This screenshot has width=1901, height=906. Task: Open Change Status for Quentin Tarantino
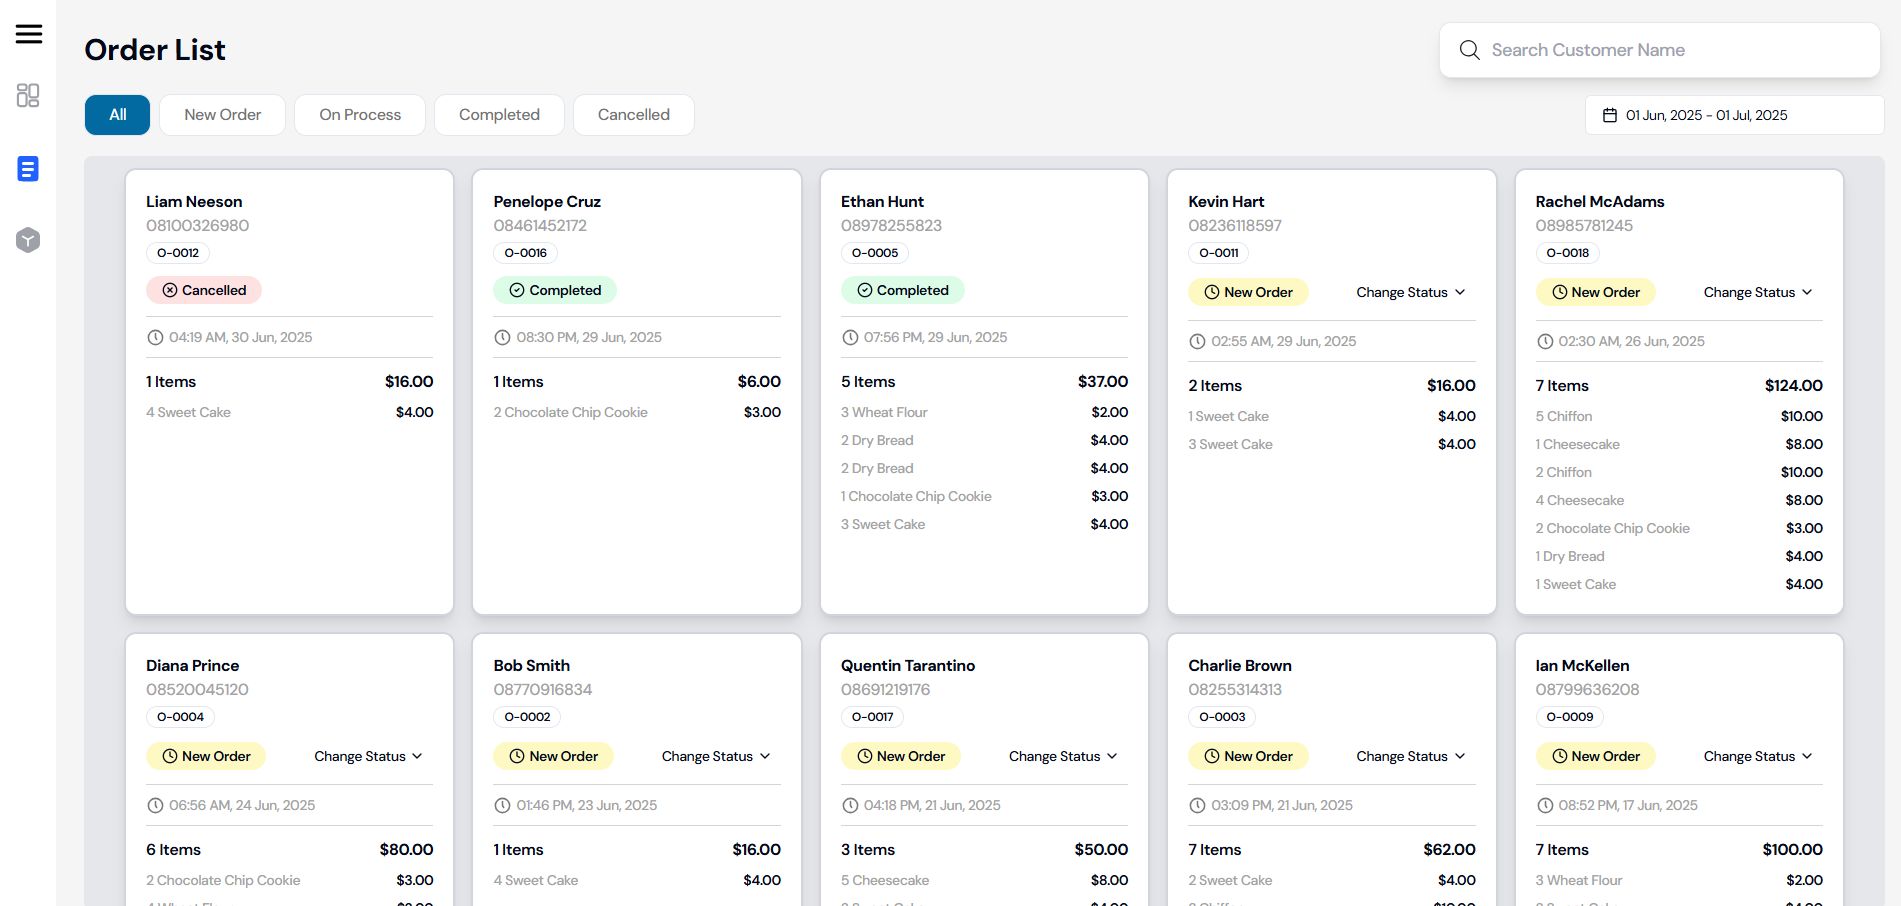click(1063, 756)
